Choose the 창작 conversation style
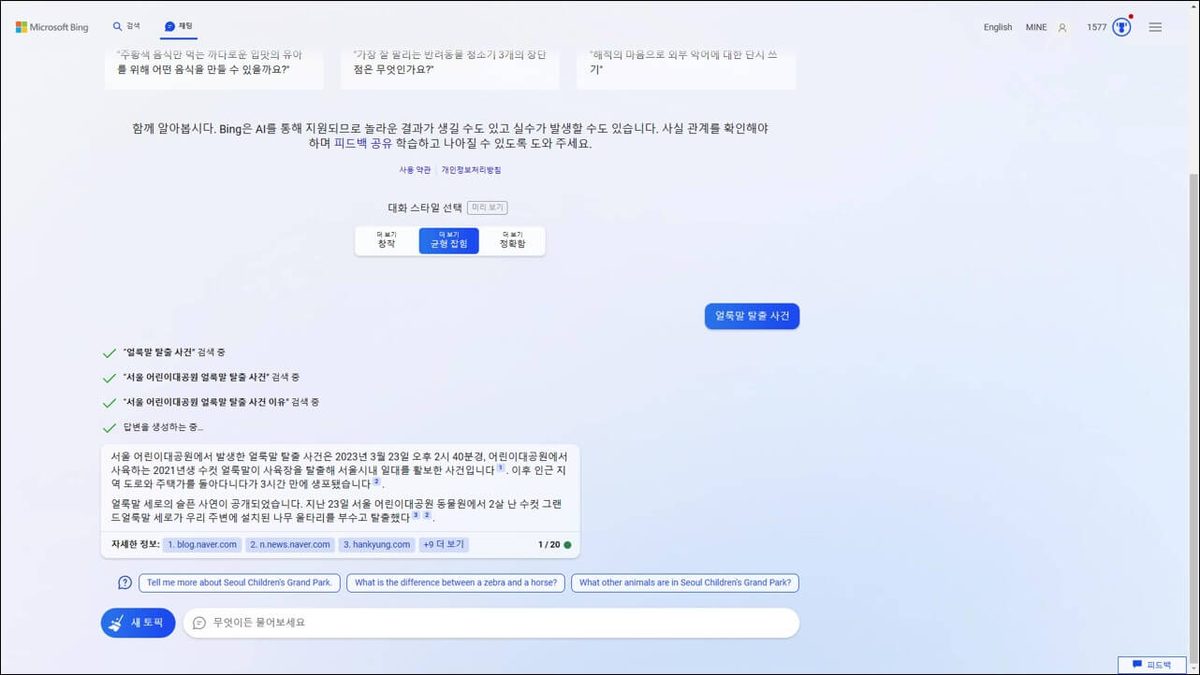 coord(386,240)
